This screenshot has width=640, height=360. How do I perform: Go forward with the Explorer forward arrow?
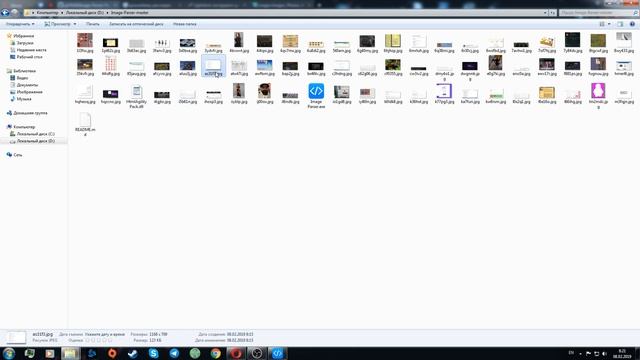tap(15, 13)
